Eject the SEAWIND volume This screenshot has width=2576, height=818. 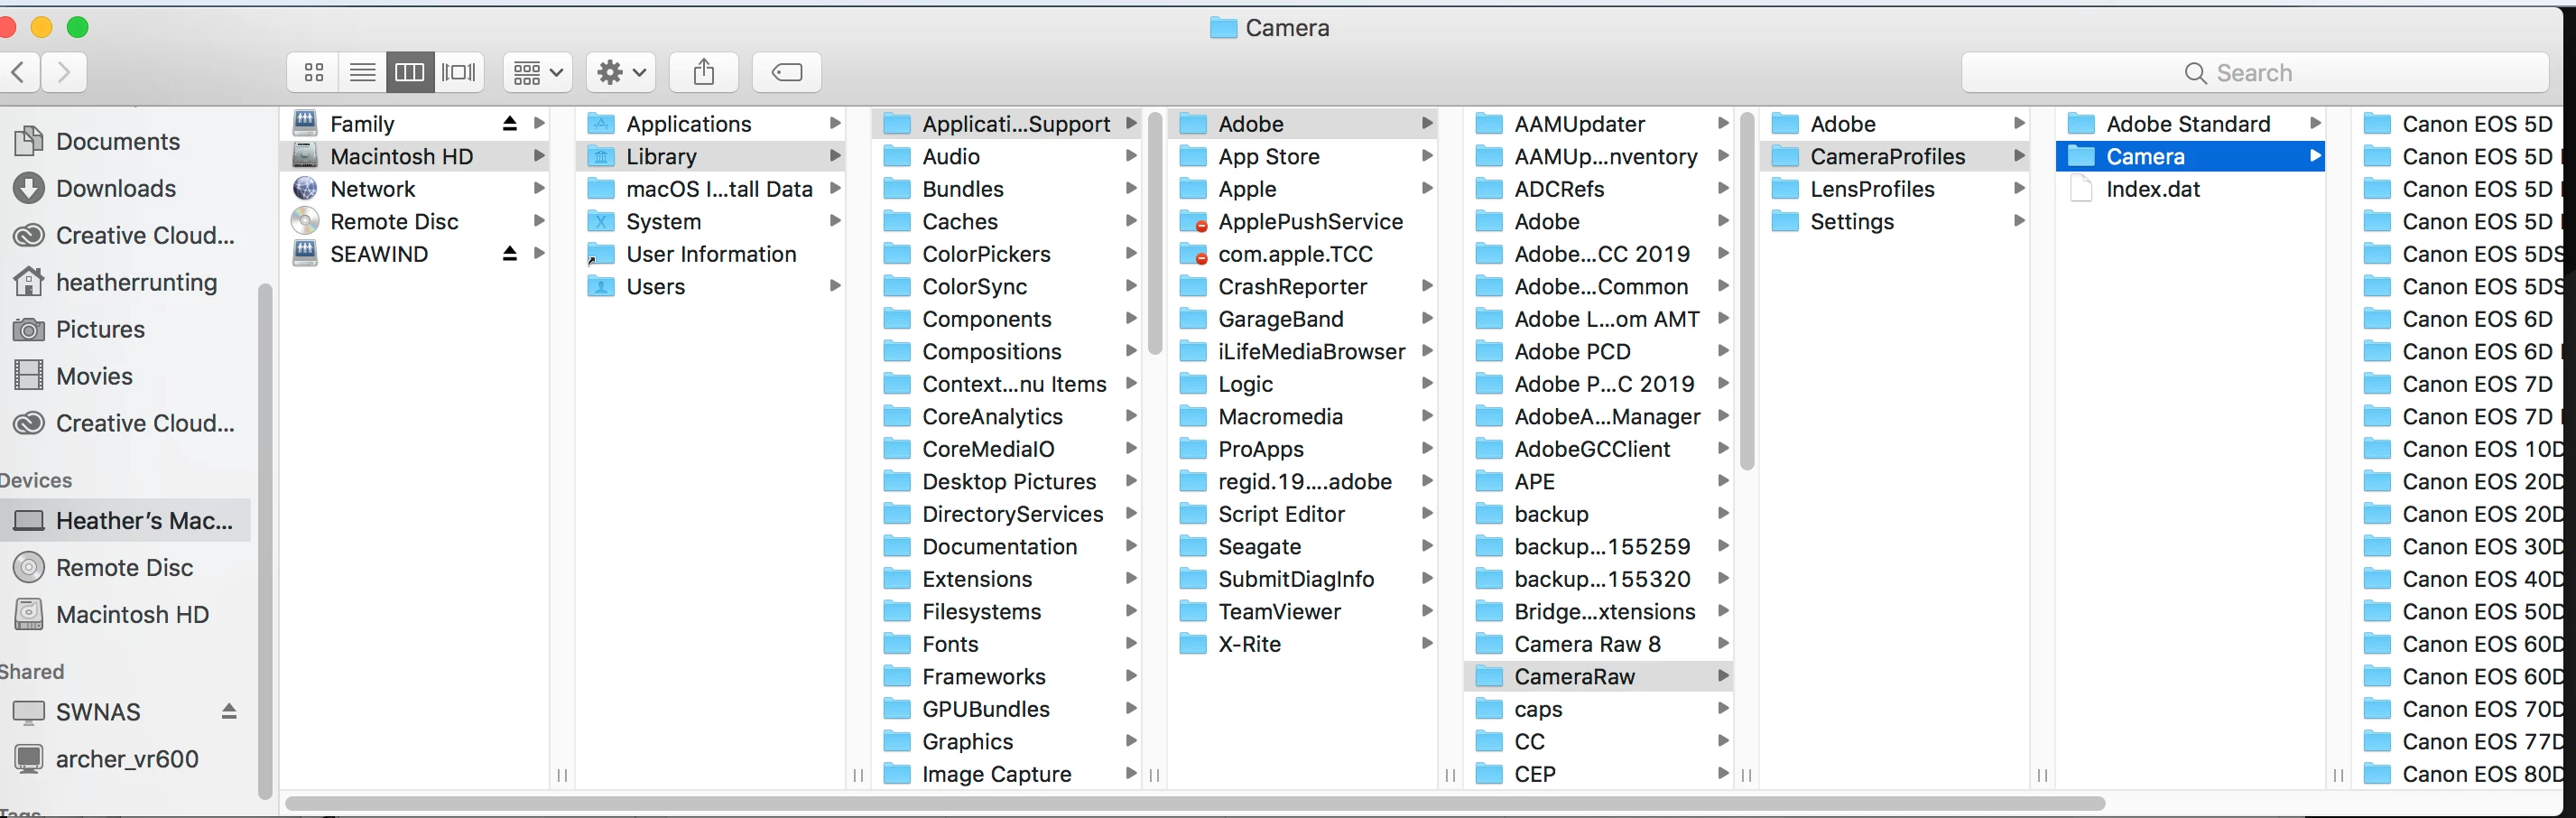pyautogui.click(x=510, y=254)
